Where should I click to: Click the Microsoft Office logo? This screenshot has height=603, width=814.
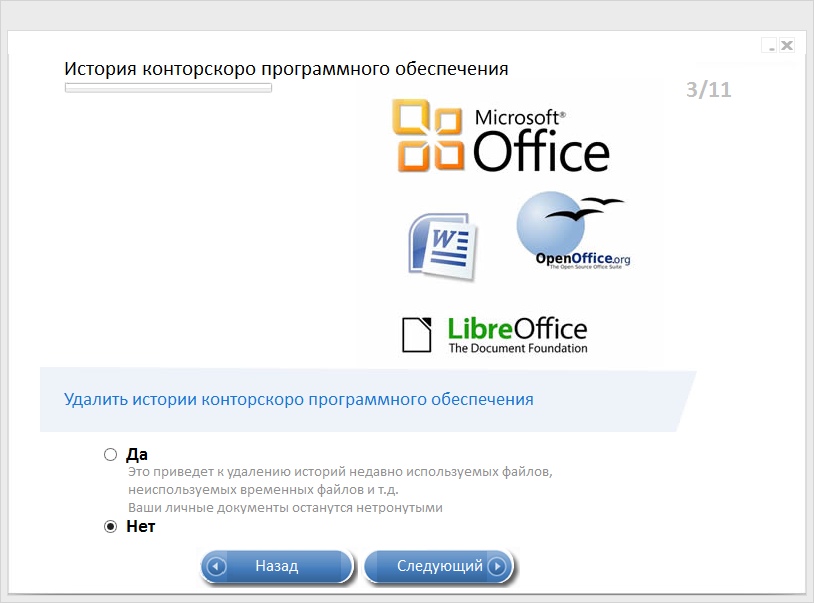pos(501,136)
